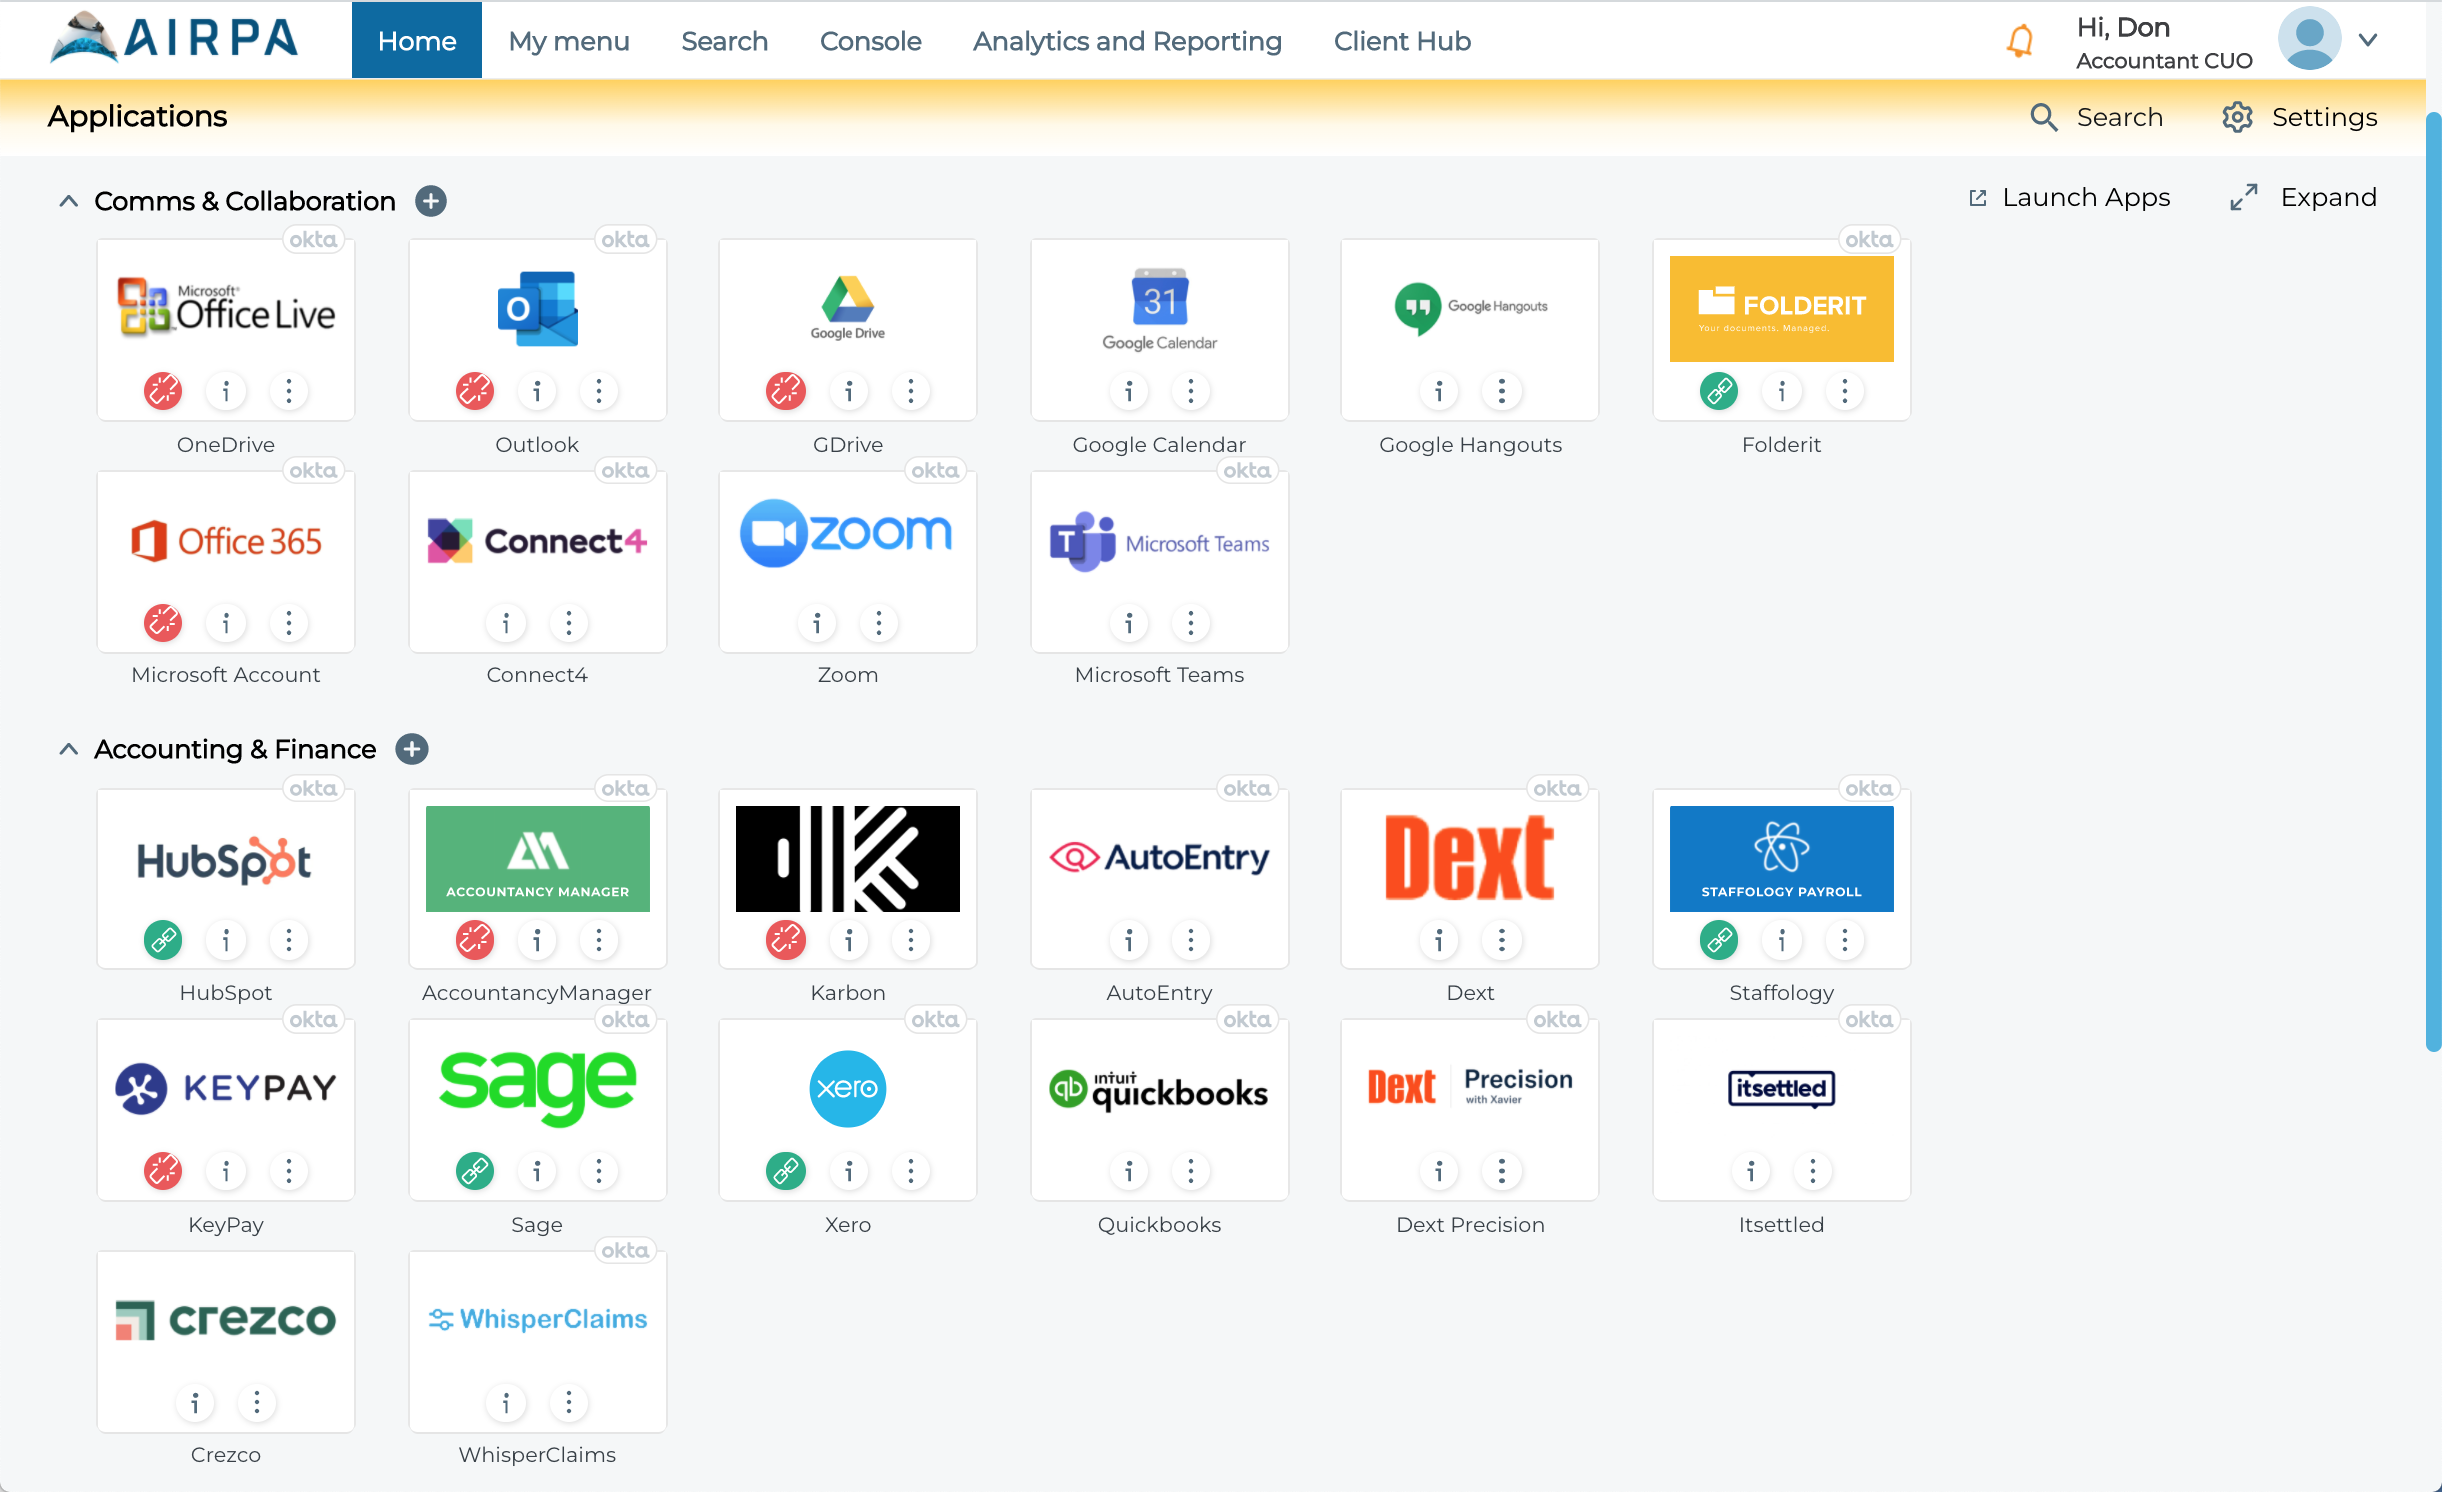The height and width of the screenshot is (1492, 2442).
Task: Open the more options menu for Outlook
Action: coord(599,391)
